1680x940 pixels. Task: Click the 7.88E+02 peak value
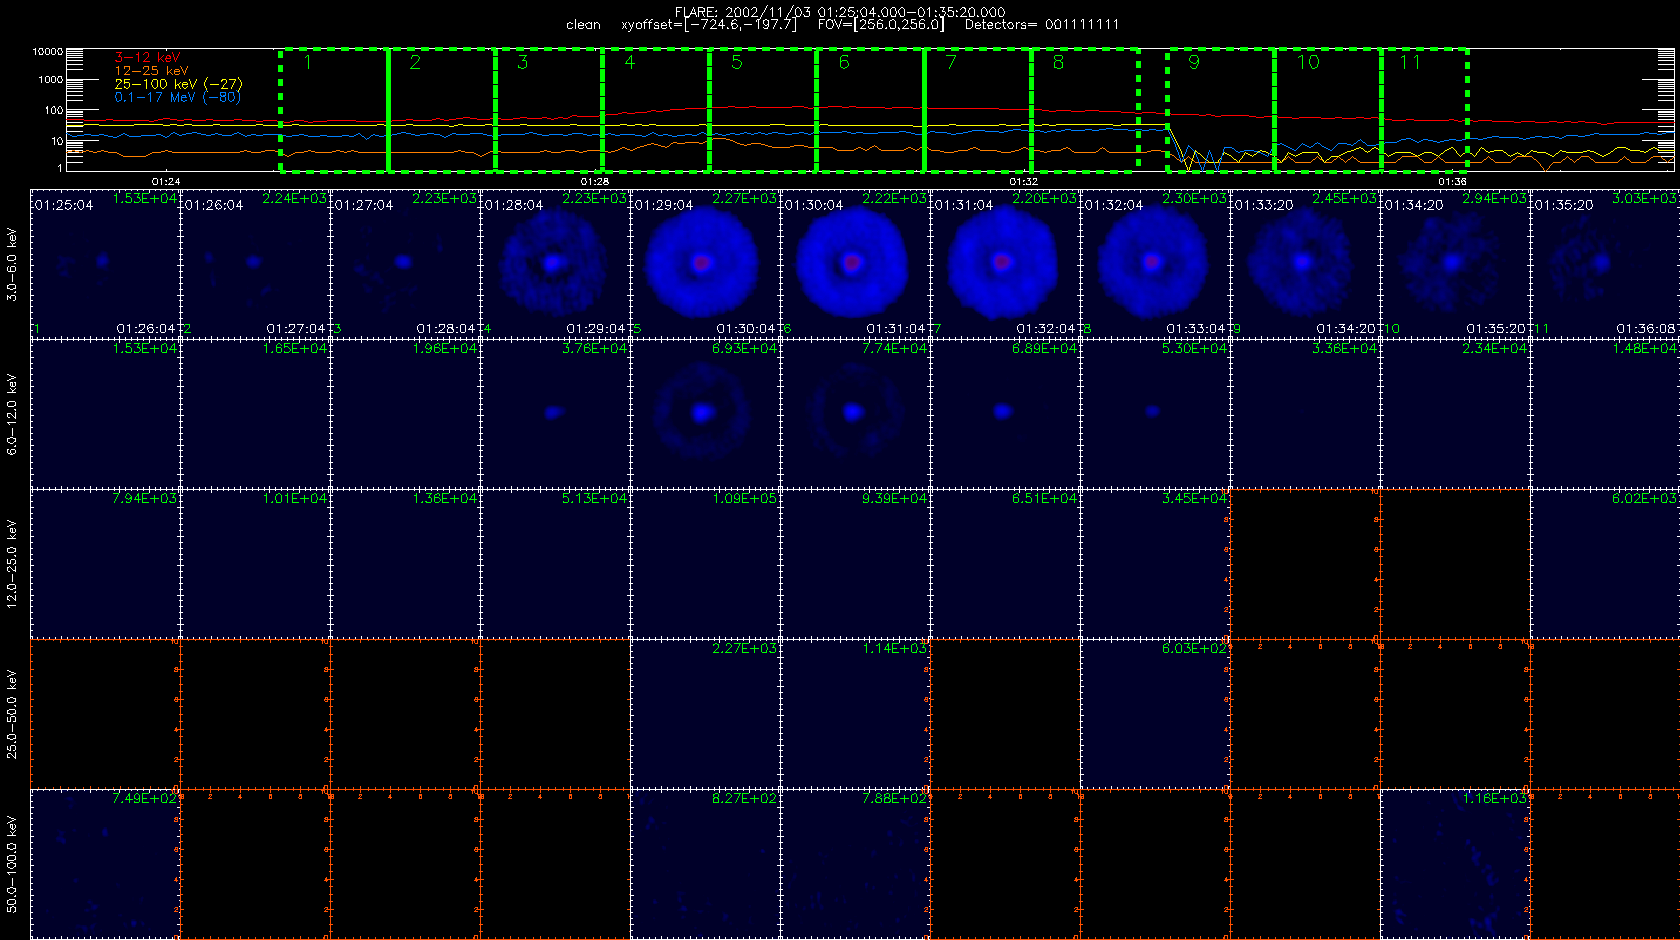(x=895, y=798)
